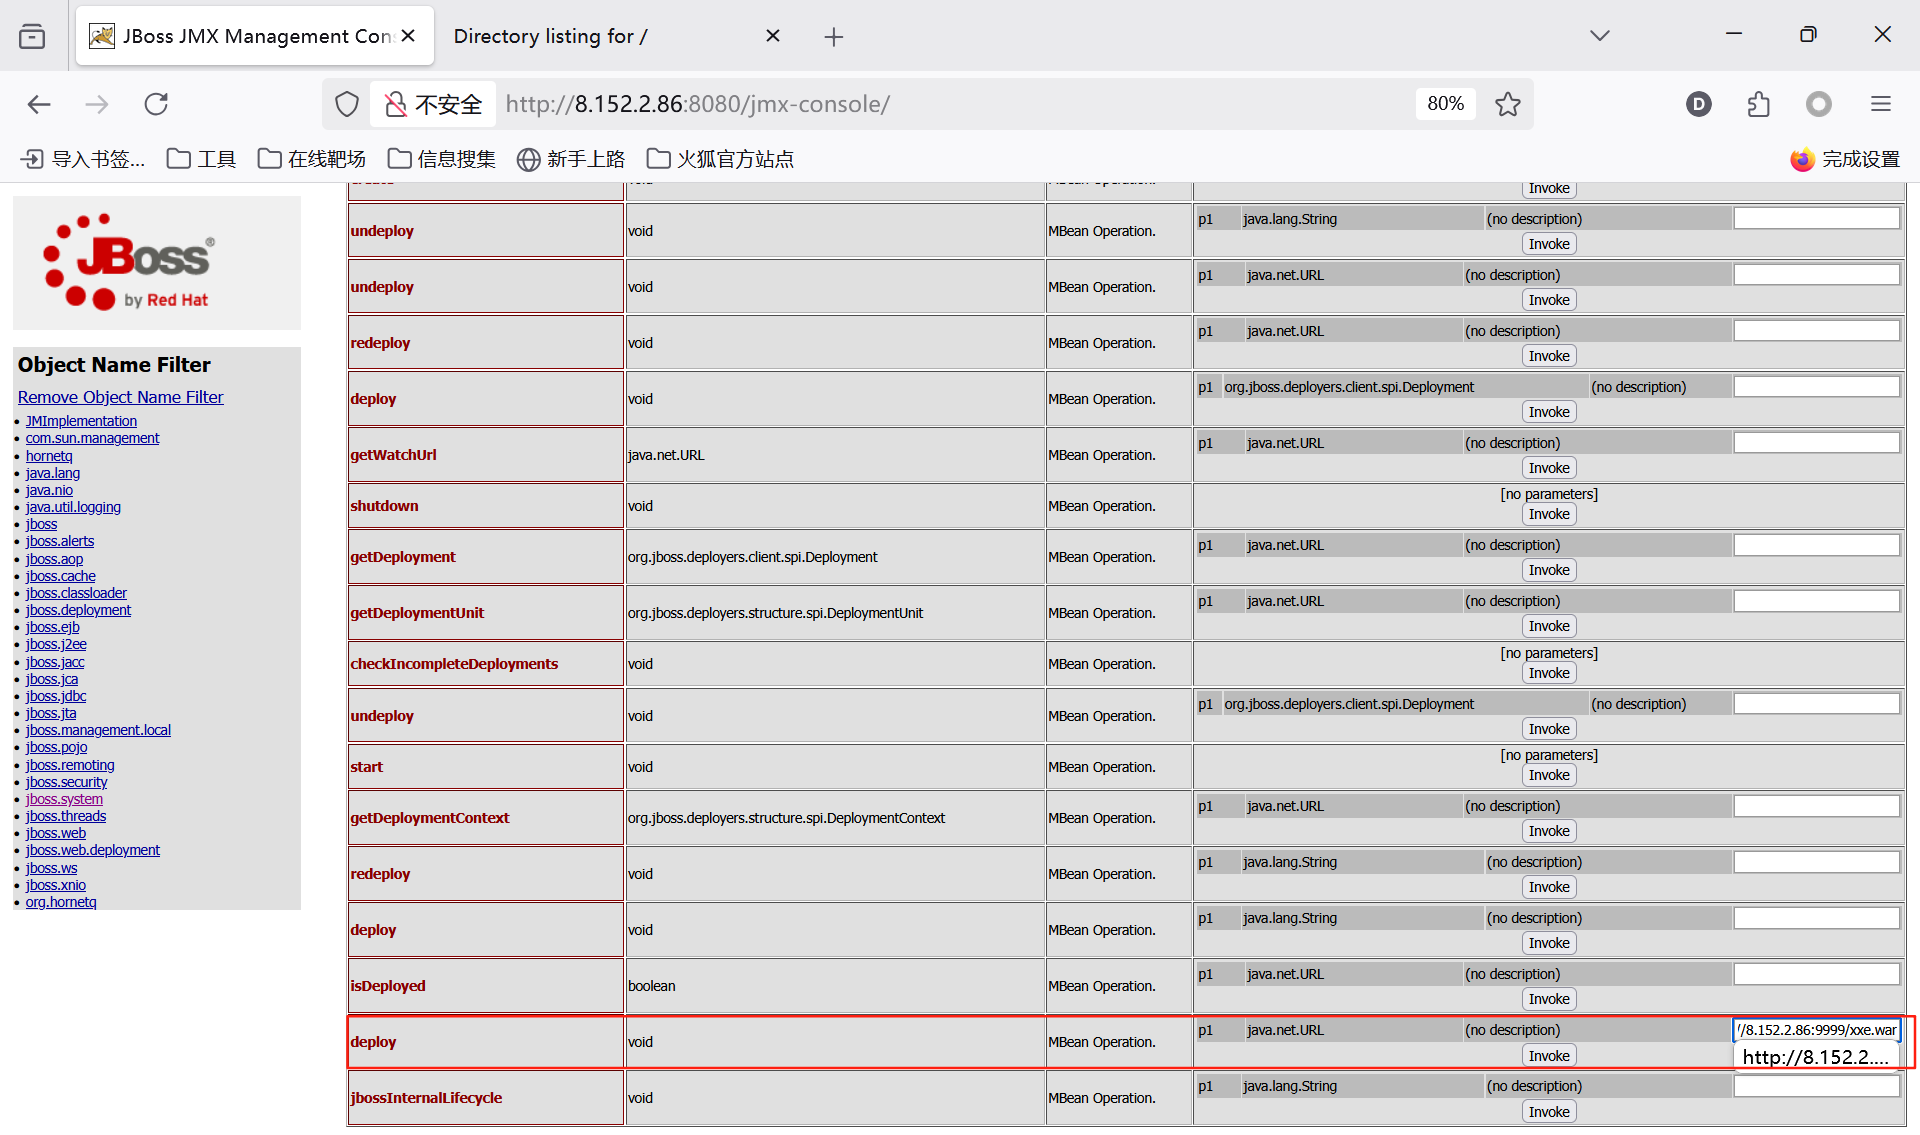Click the isDeployed p1 parameter field
This screenshot has width=1920, height=1135.
point(1817,974)
